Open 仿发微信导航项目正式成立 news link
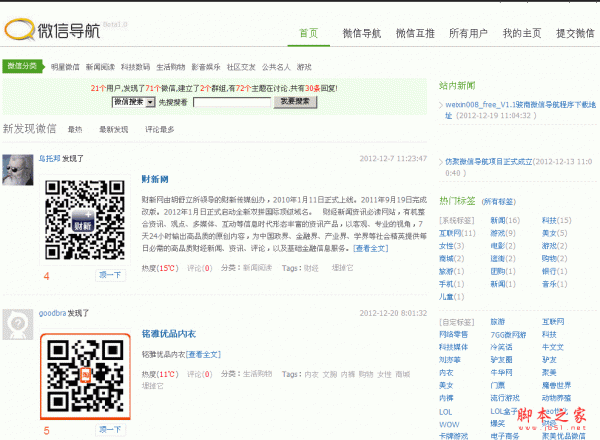The image size is (600, 440). 489,161
